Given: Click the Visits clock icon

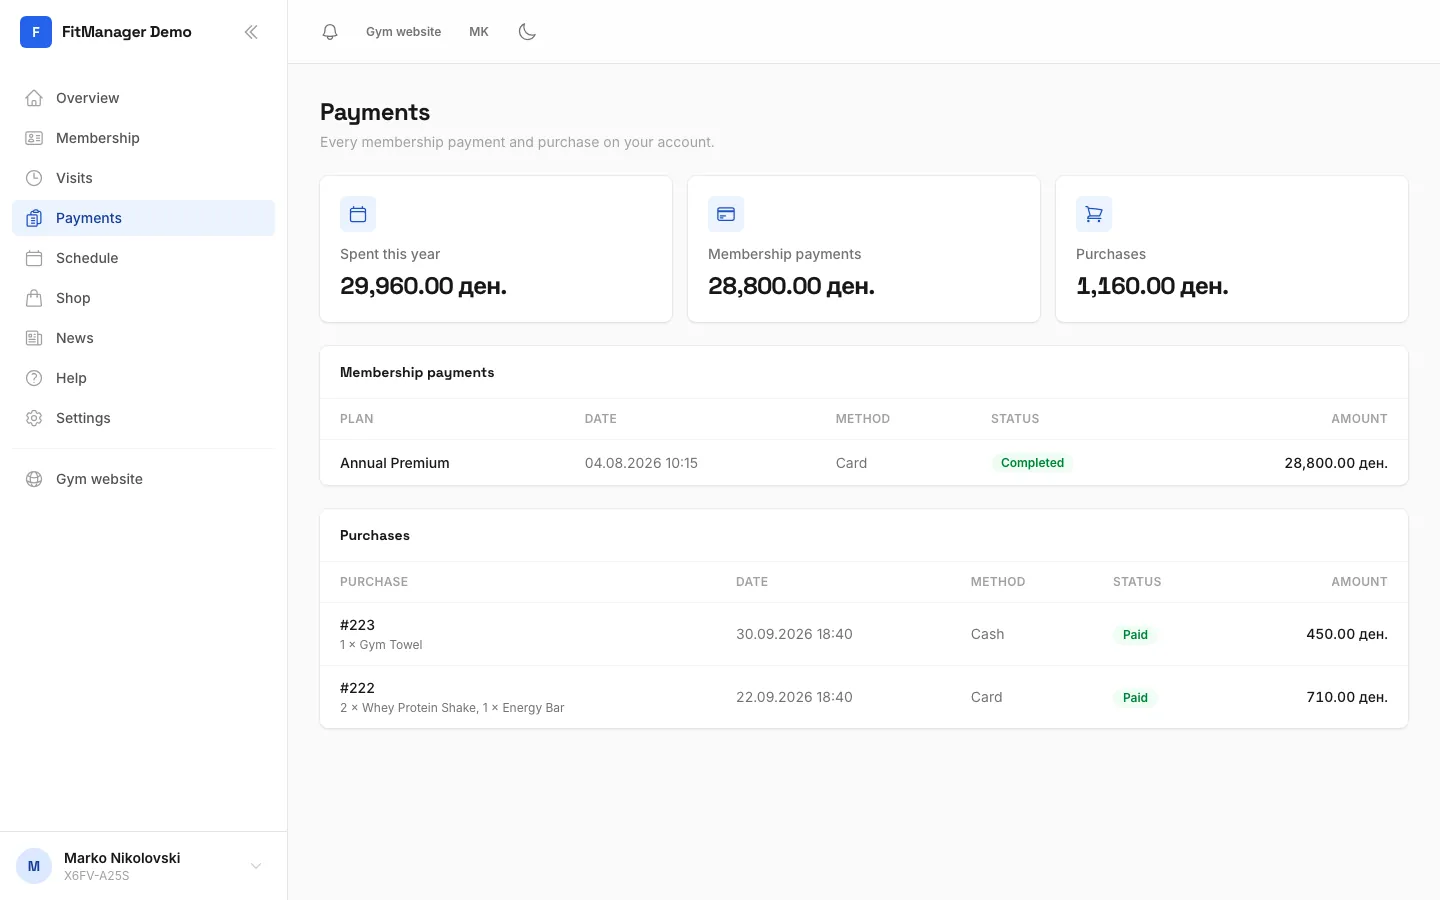Looking at the screenshot, I should pos(34,178).
